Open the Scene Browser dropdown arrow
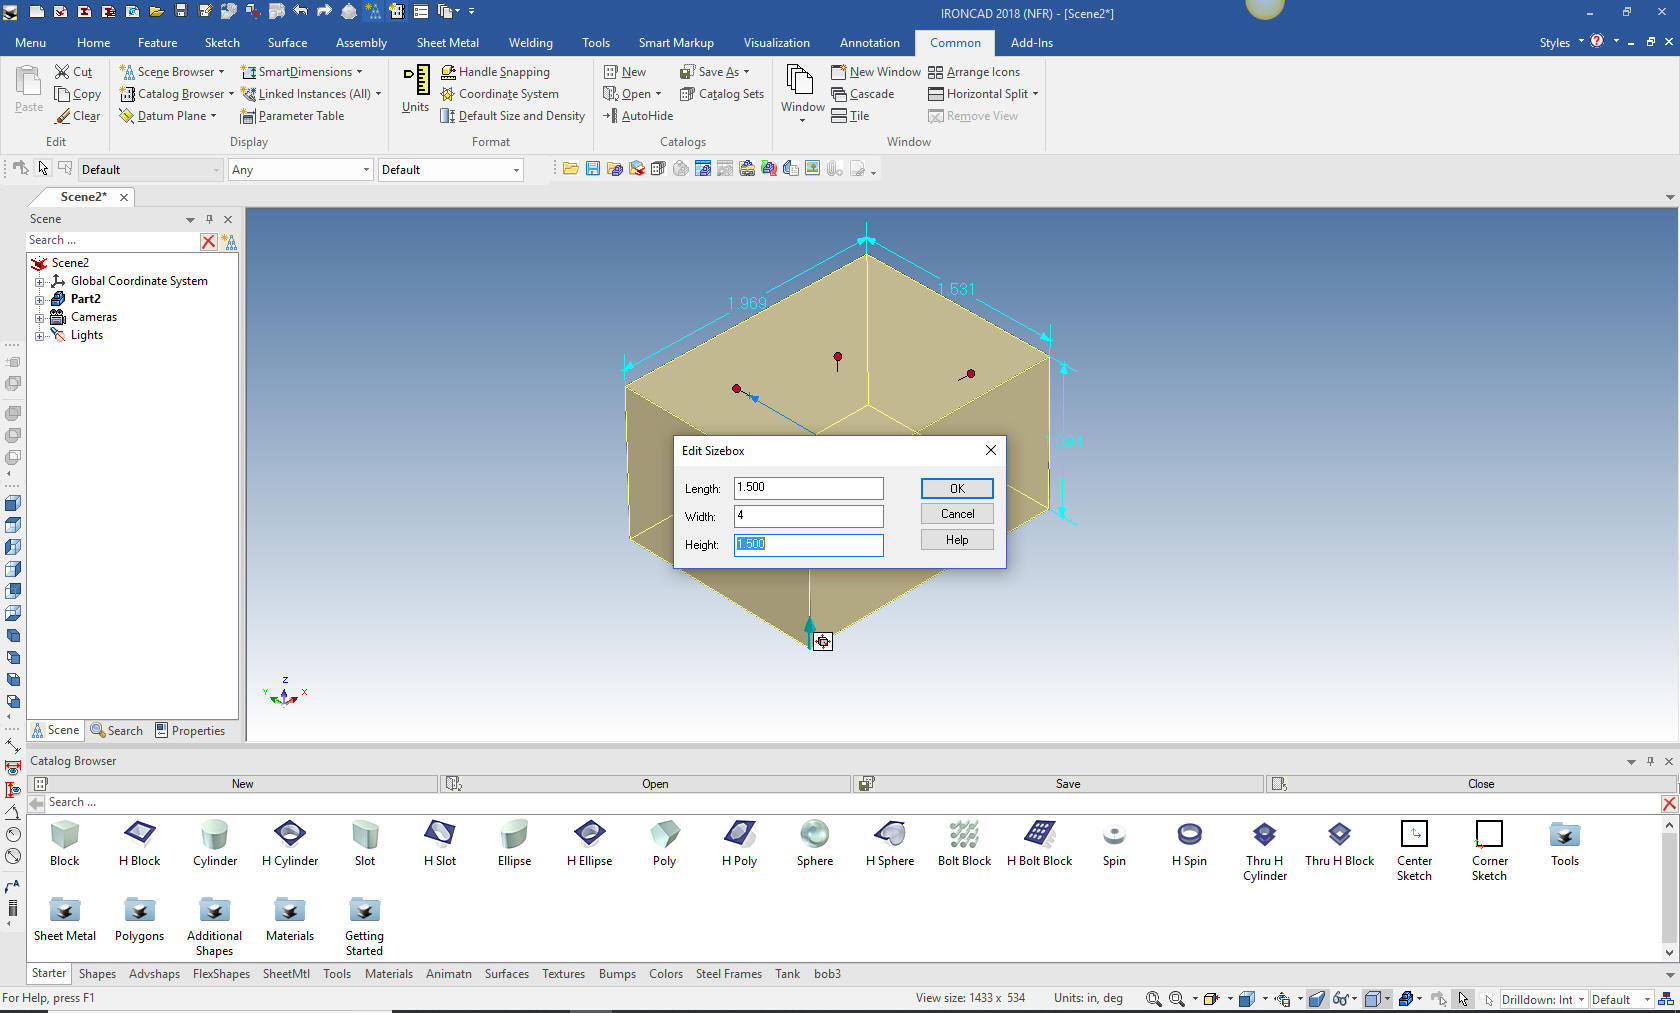Image resolution: width=1680 pixels, height=1013 pixels. 221,72
